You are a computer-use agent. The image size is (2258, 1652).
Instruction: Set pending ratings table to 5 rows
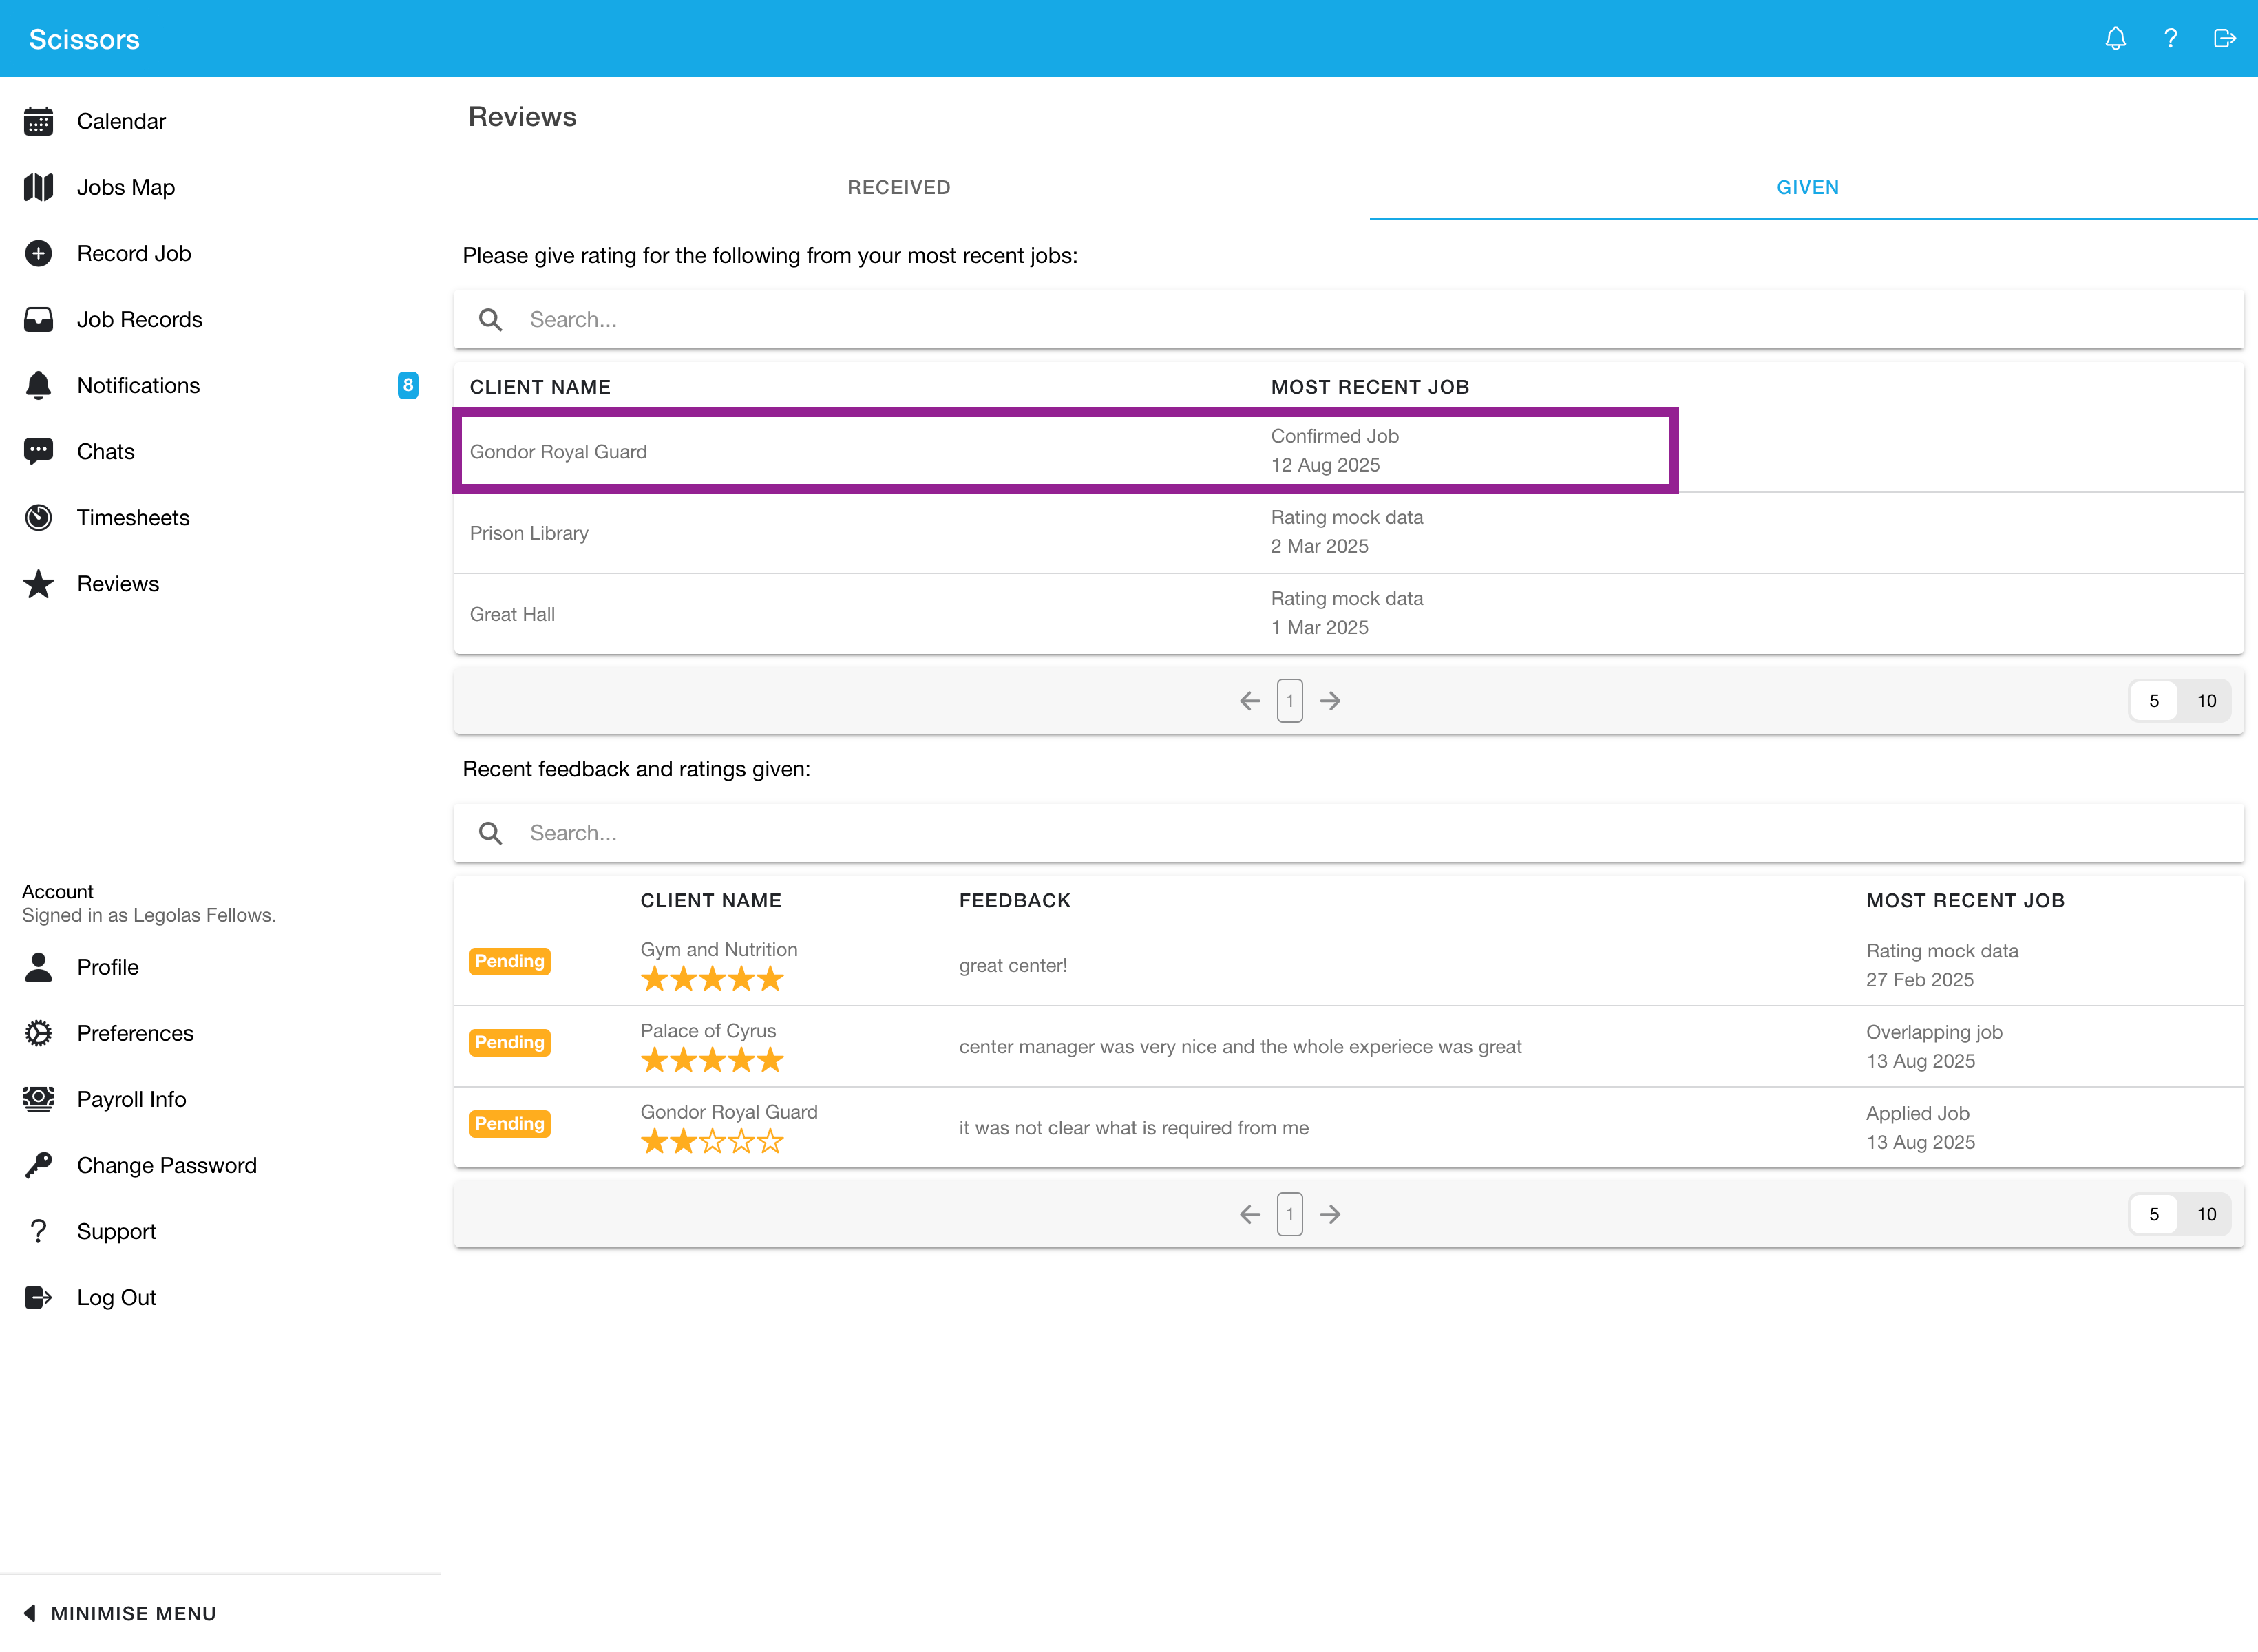(2154, 701)
